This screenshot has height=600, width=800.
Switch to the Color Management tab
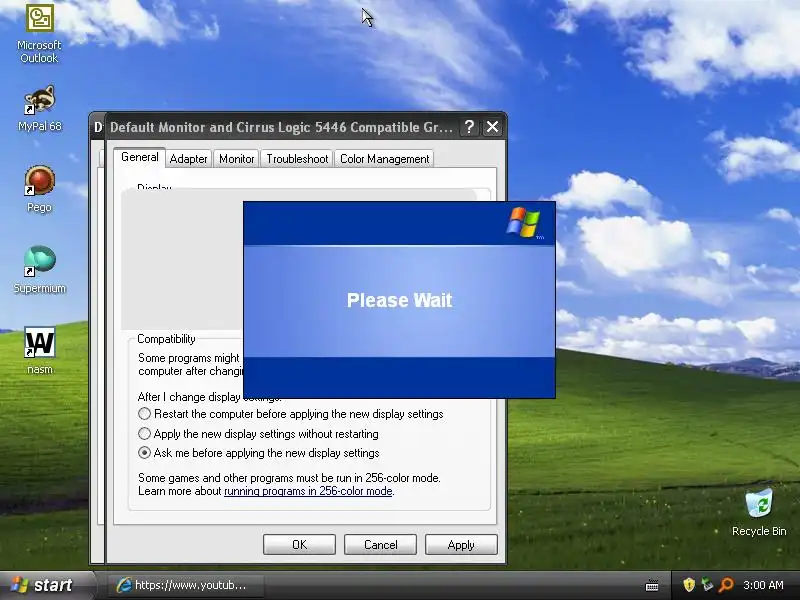point(384,159)
